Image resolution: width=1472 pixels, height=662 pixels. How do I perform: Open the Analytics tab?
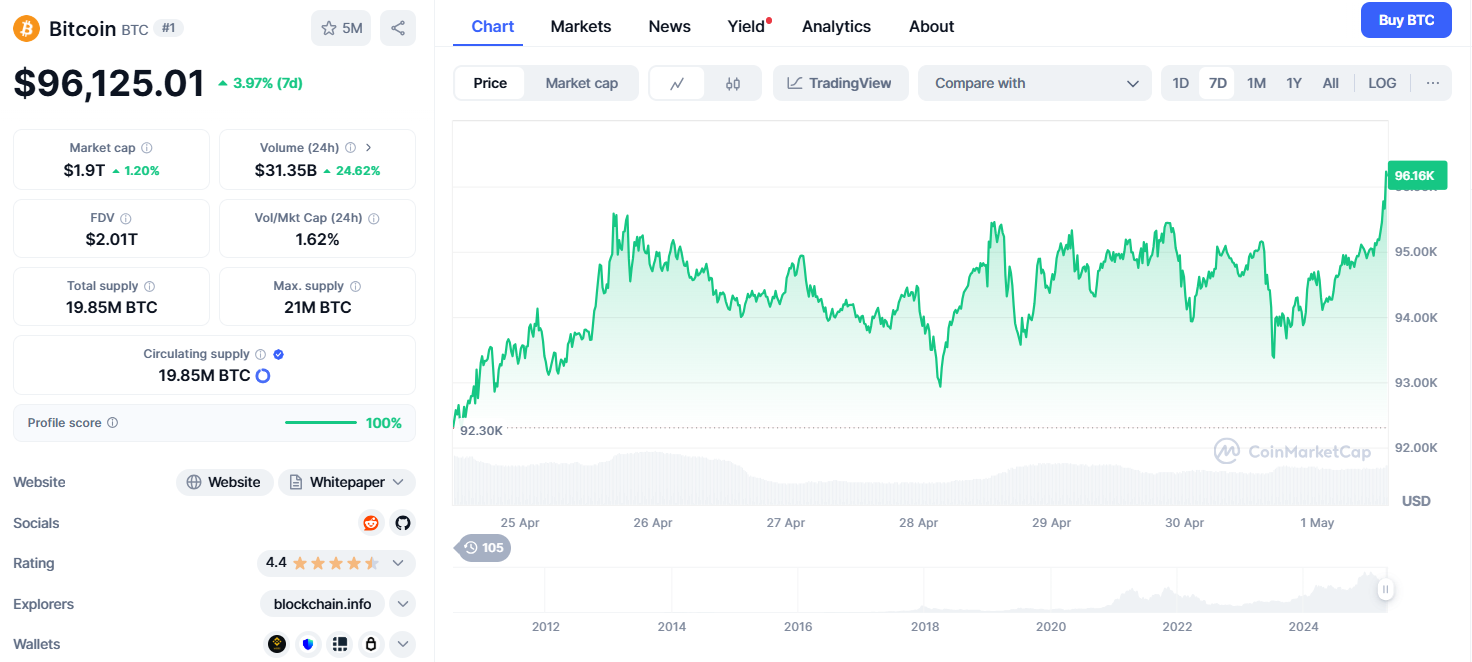point(836,26)
